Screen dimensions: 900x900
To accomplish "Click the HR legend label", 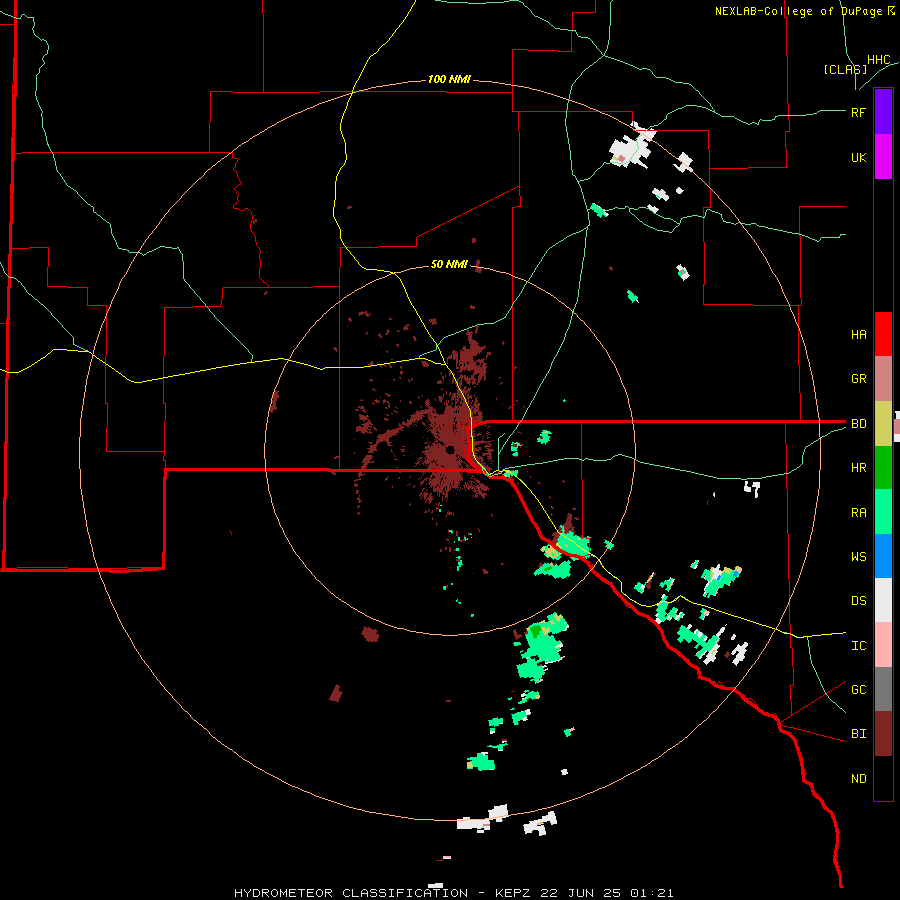I will pos(858,468).
